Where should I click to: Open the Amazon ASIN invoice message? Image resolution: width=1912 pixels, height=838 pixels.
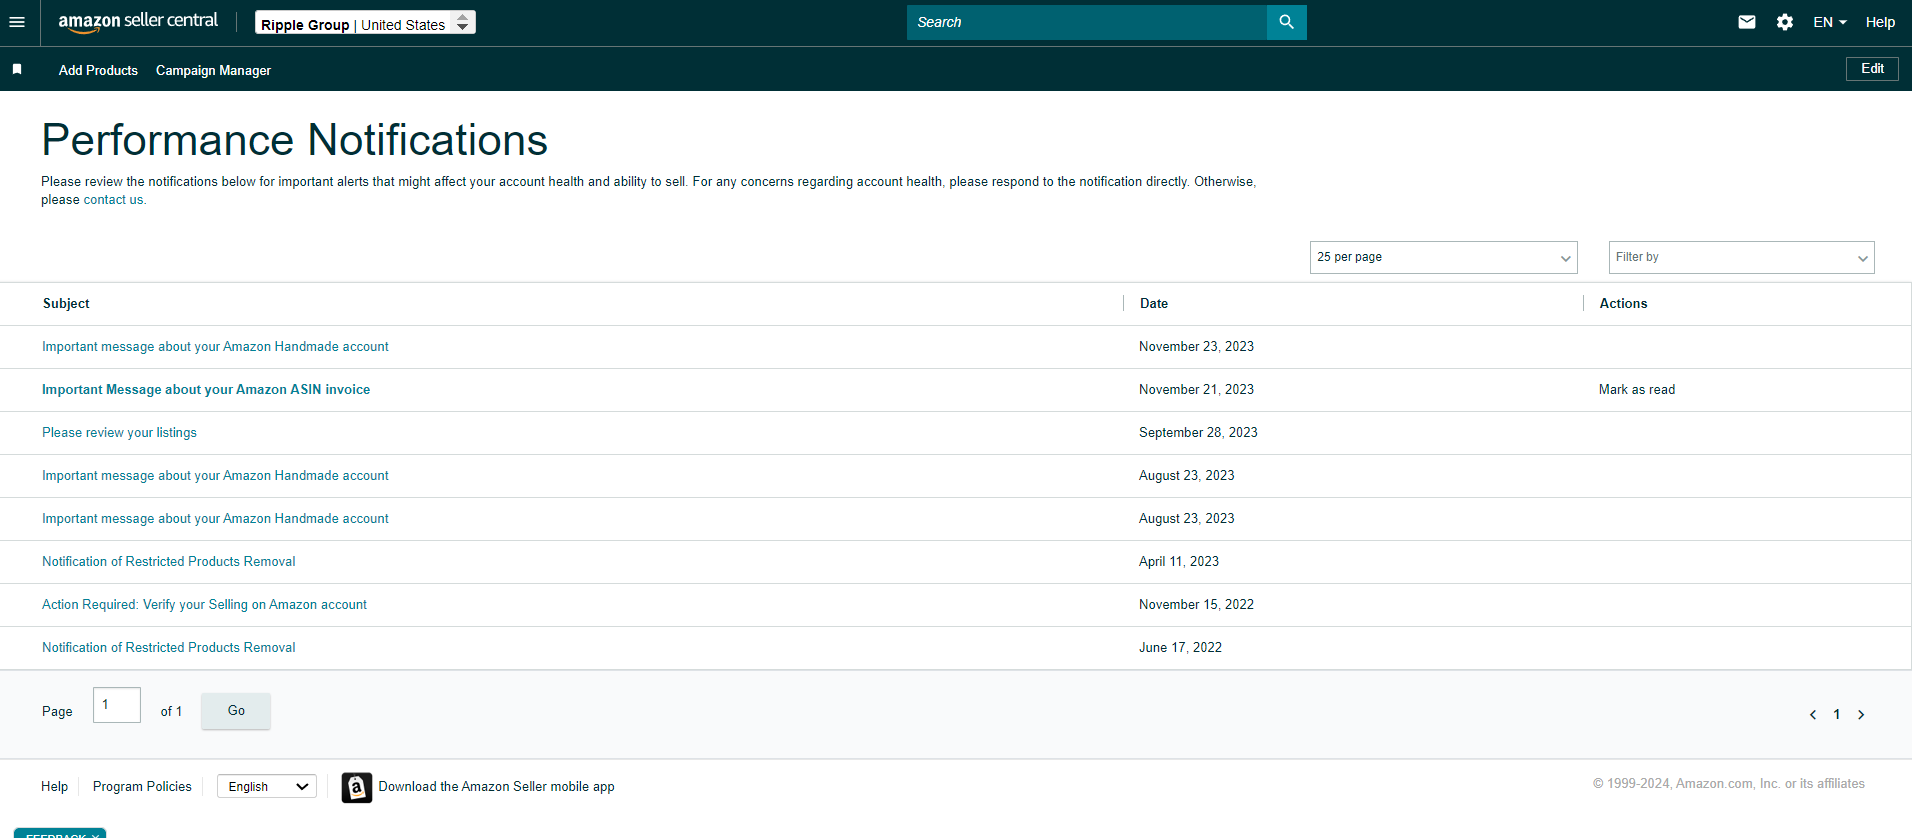(x=206, y=390)
